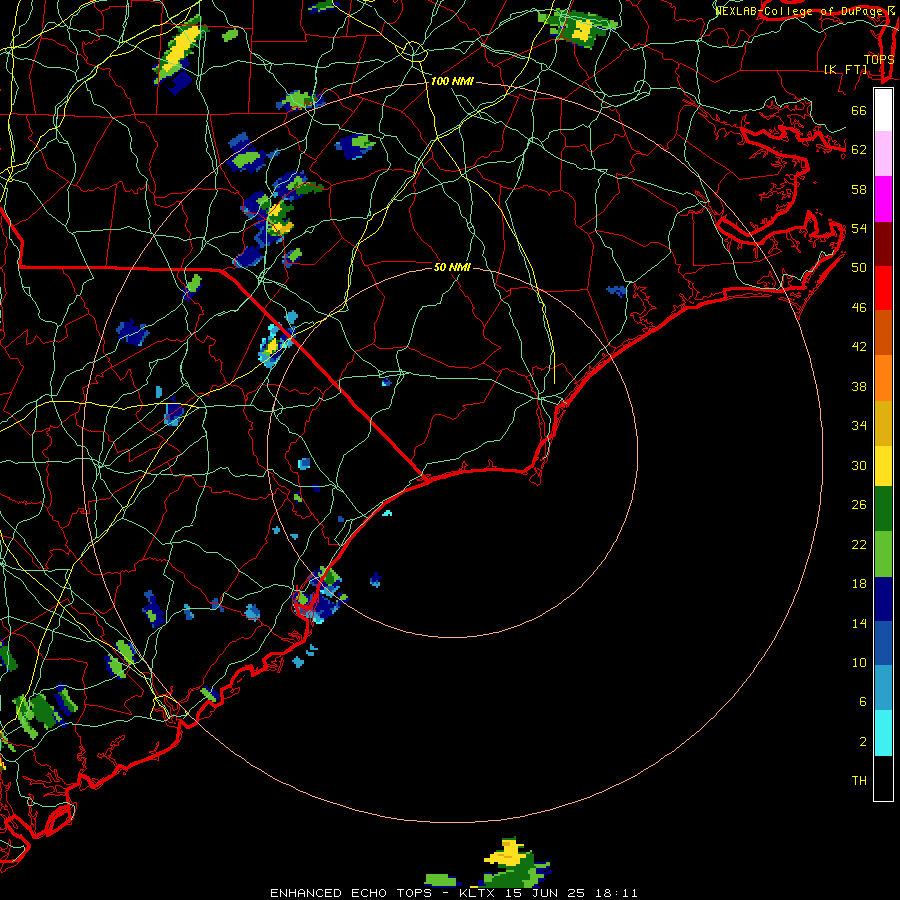The image size is (900, 900).
Task: Pick the dark maroon legend swatch
Action: click(883, 243)
